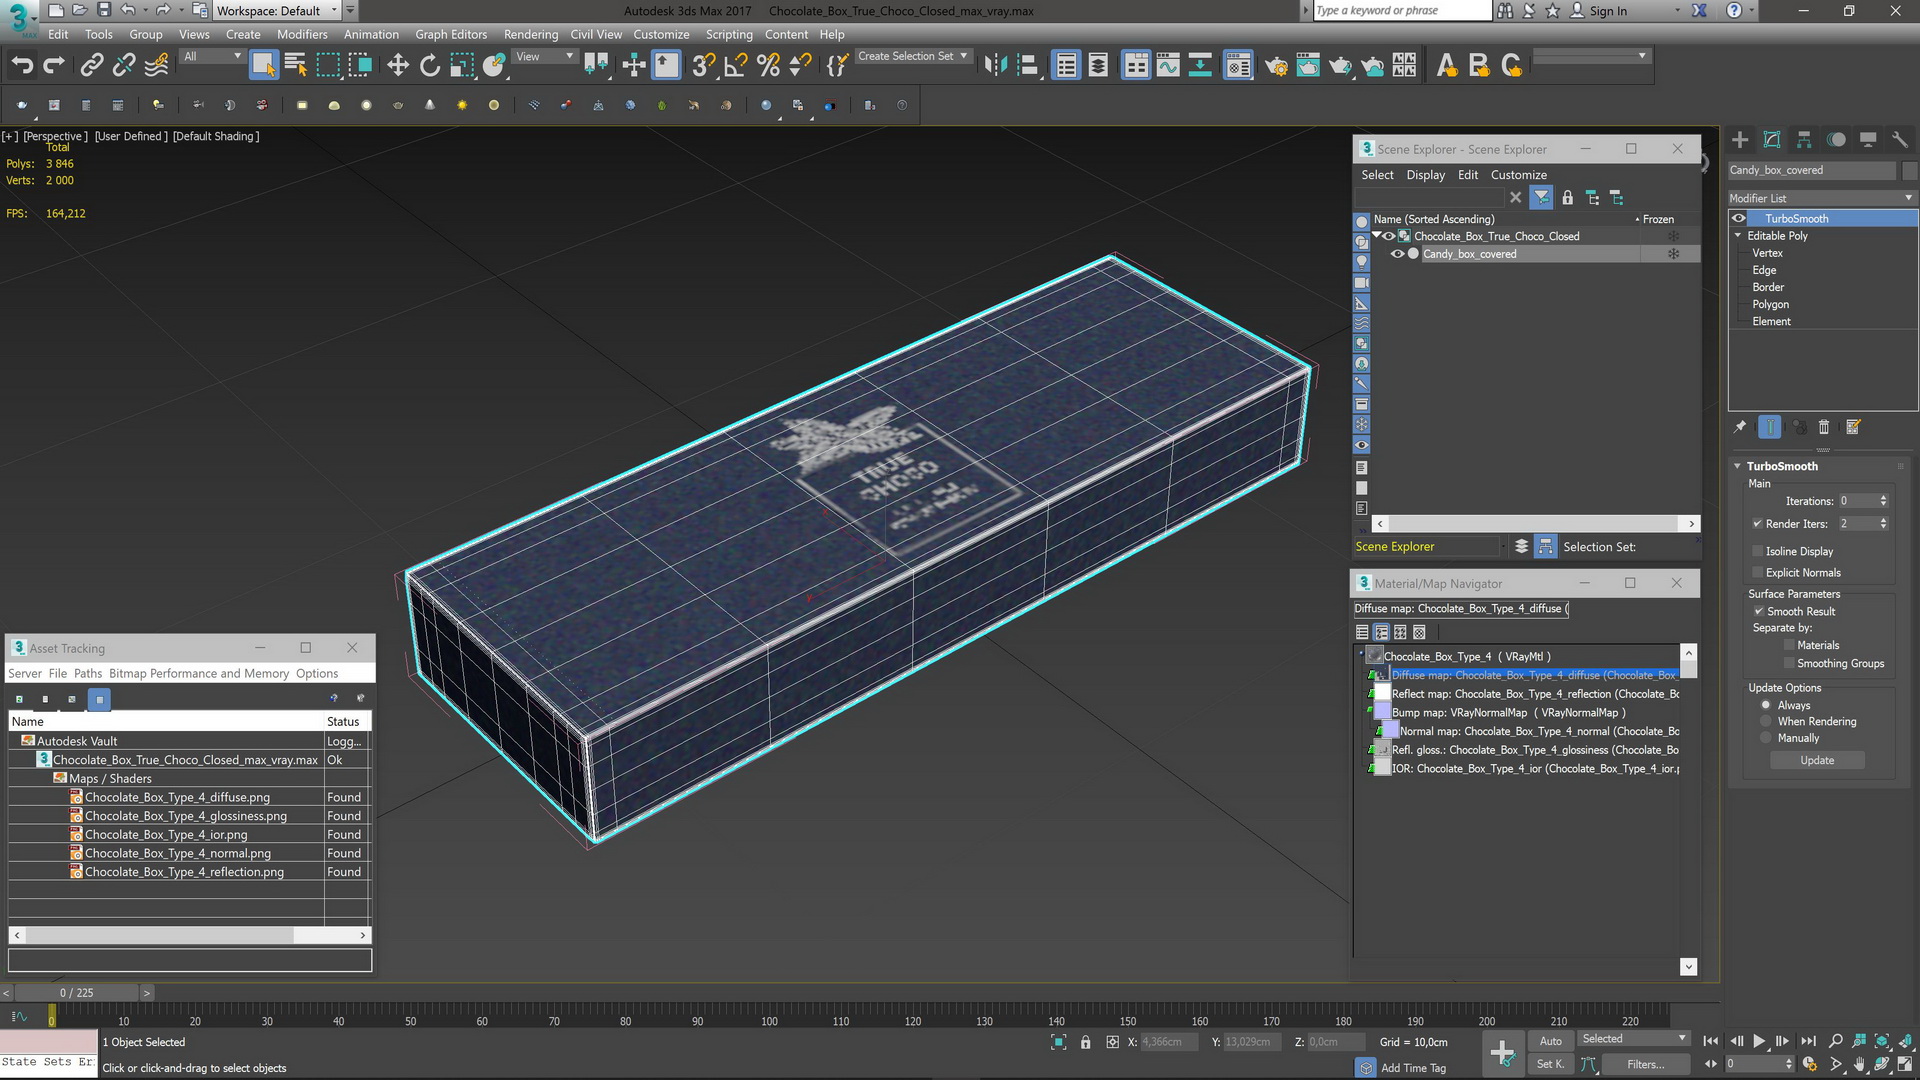
Task: Toggle the Scene Explorer lock icon
Action: pos(1567,198)
